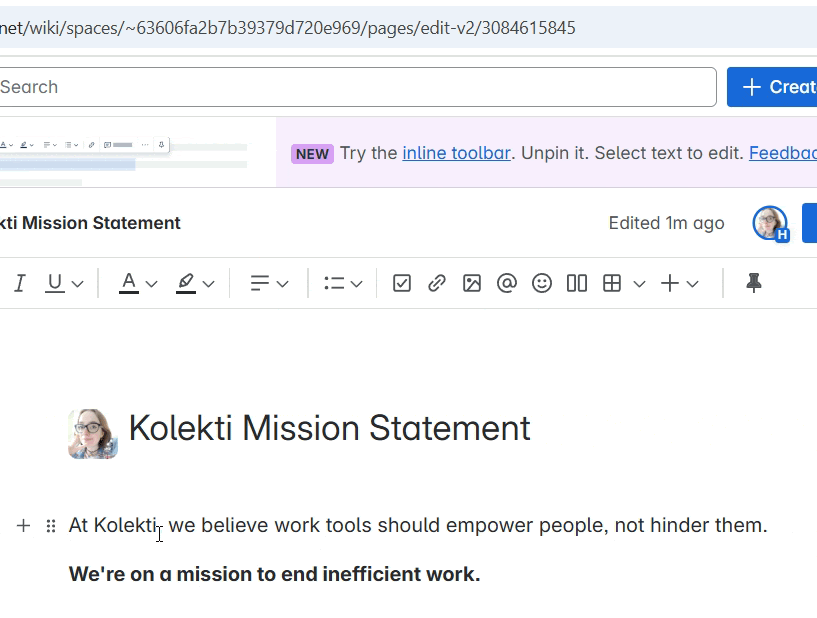Open underline more-formatting dropdown arrow
This screenshot has height=618, width=817.
coord(78,284)
